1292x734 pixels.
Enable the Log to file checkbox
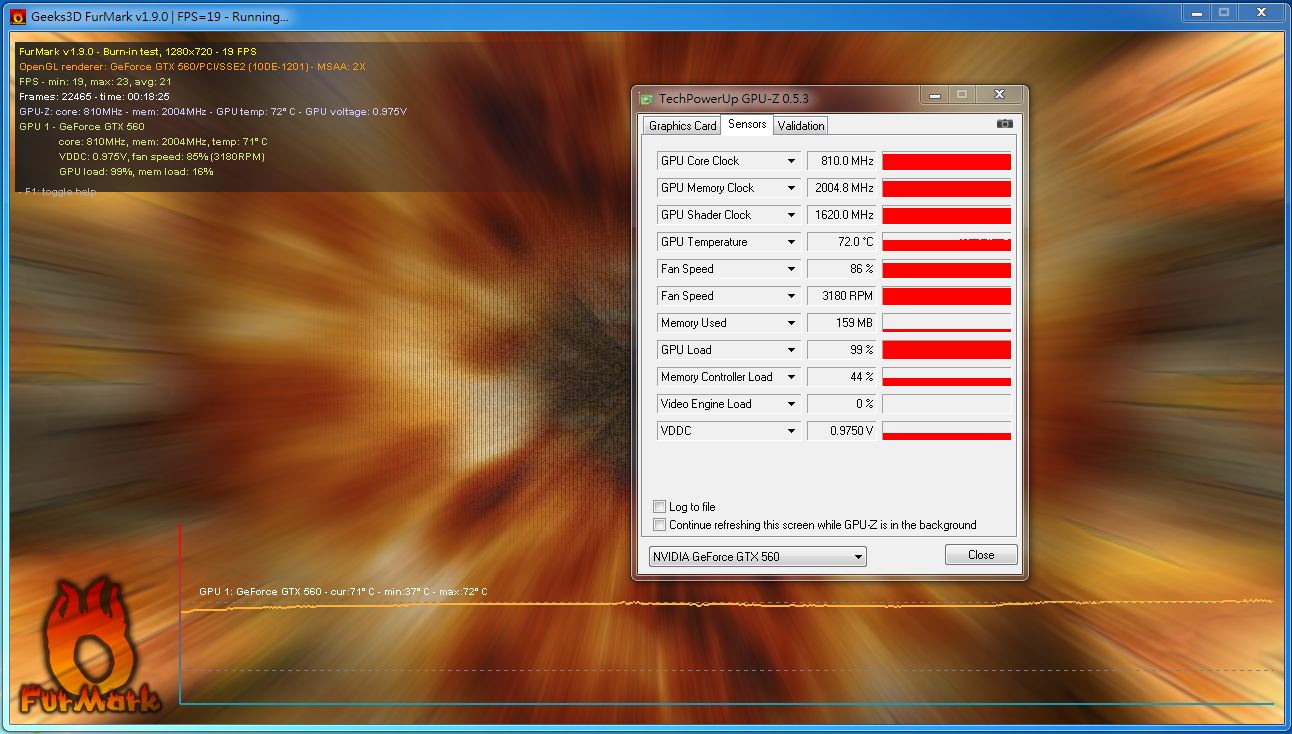pos(659,507)
